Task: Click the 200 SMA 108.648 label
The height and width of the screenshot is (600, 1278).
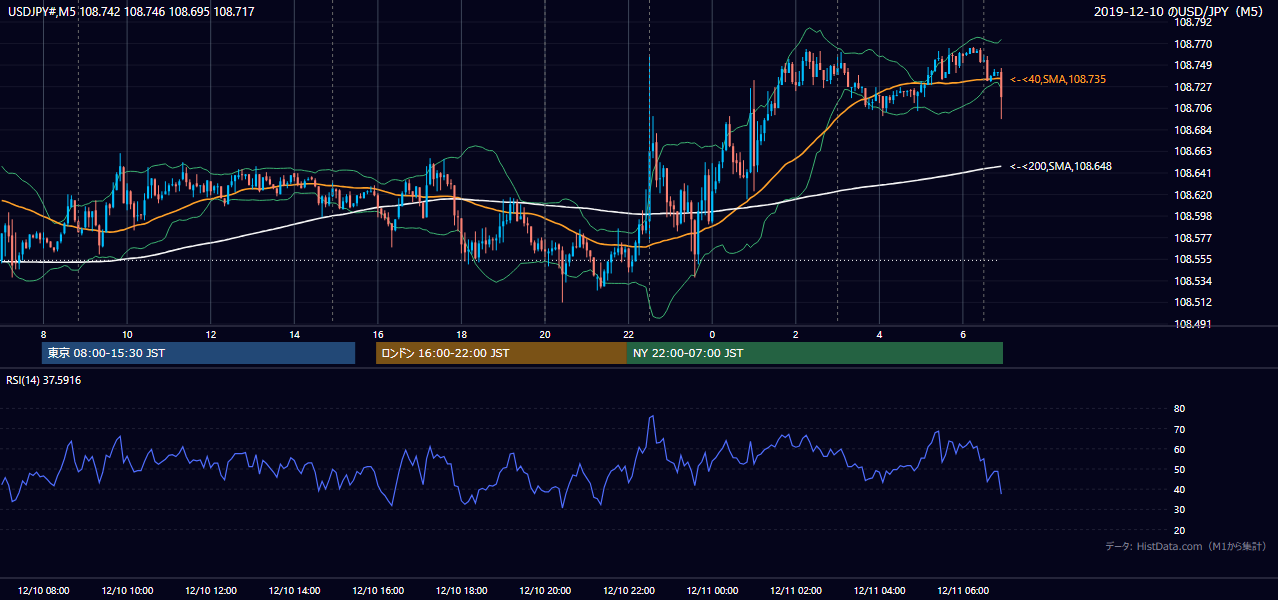Action: (1061, 166)
